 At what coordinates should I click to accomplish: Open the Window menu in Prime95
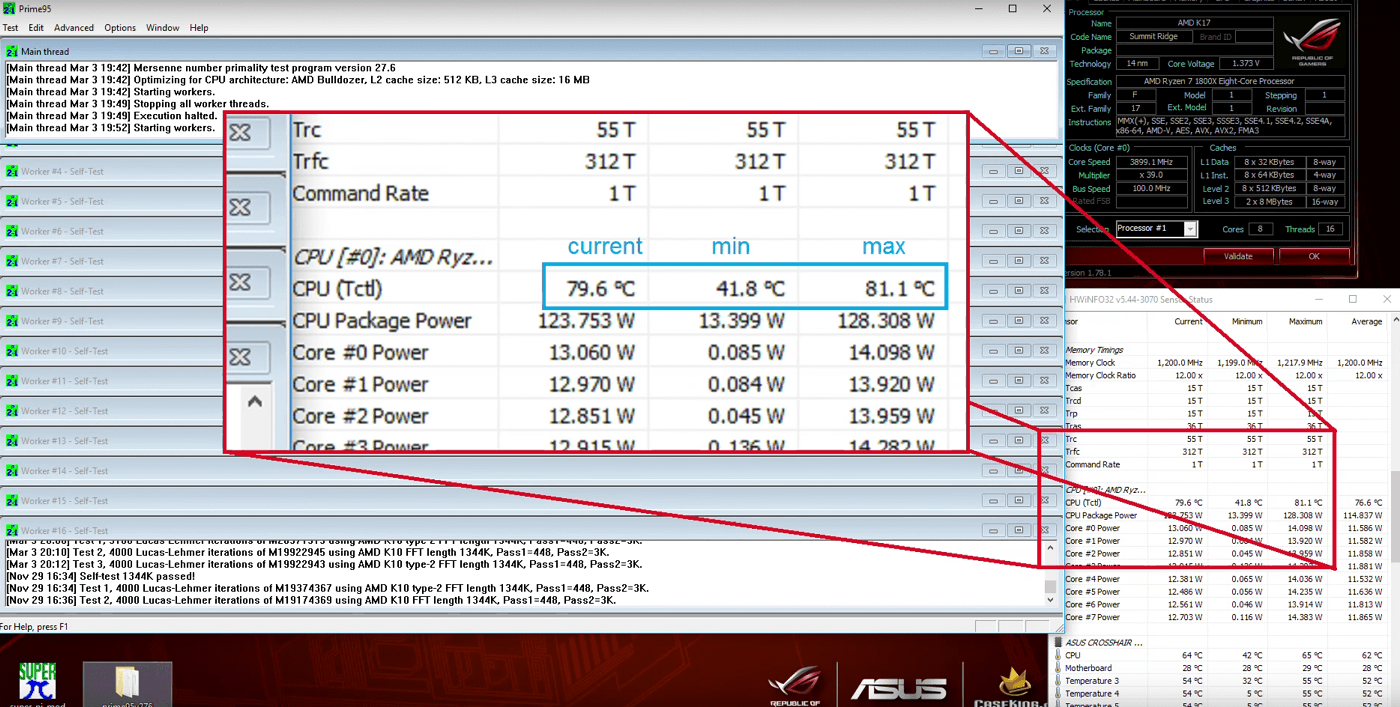tap(163, 28)
